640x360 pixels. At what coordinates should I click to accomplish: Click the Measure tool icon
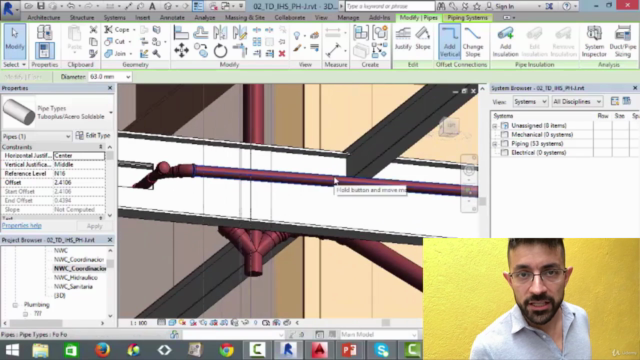click(x=333, y=50)
